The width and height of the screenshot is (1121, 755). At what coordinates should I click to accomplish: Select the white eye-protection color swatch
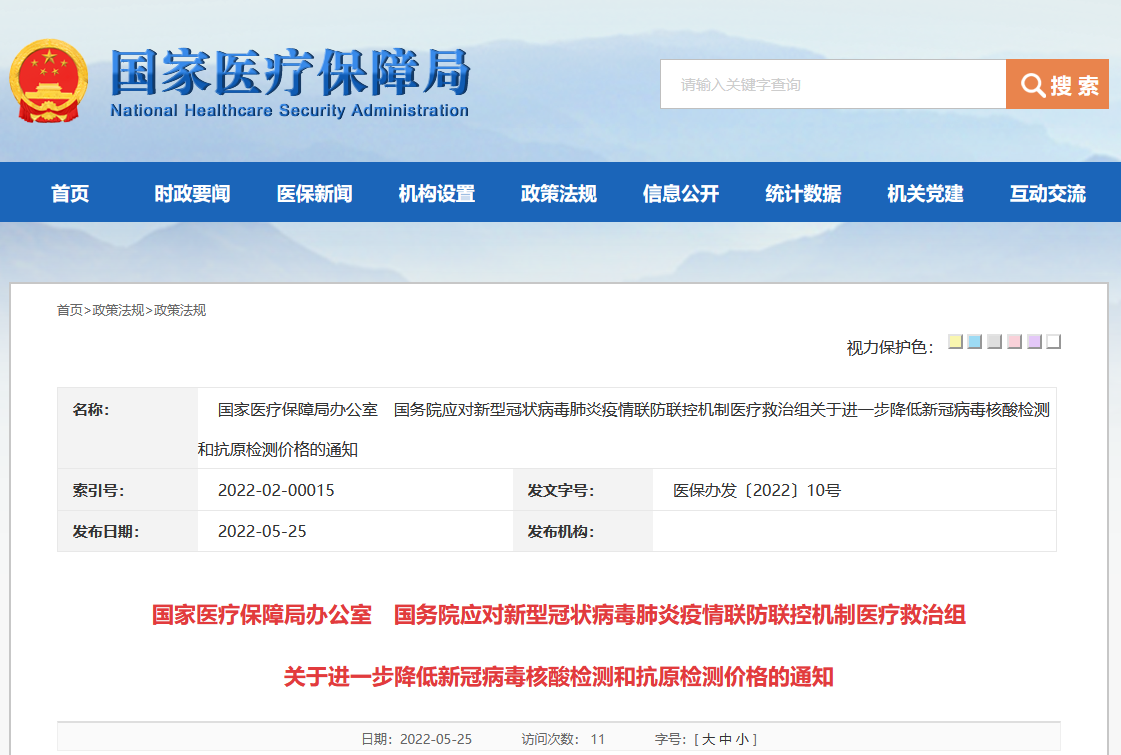1054,342
